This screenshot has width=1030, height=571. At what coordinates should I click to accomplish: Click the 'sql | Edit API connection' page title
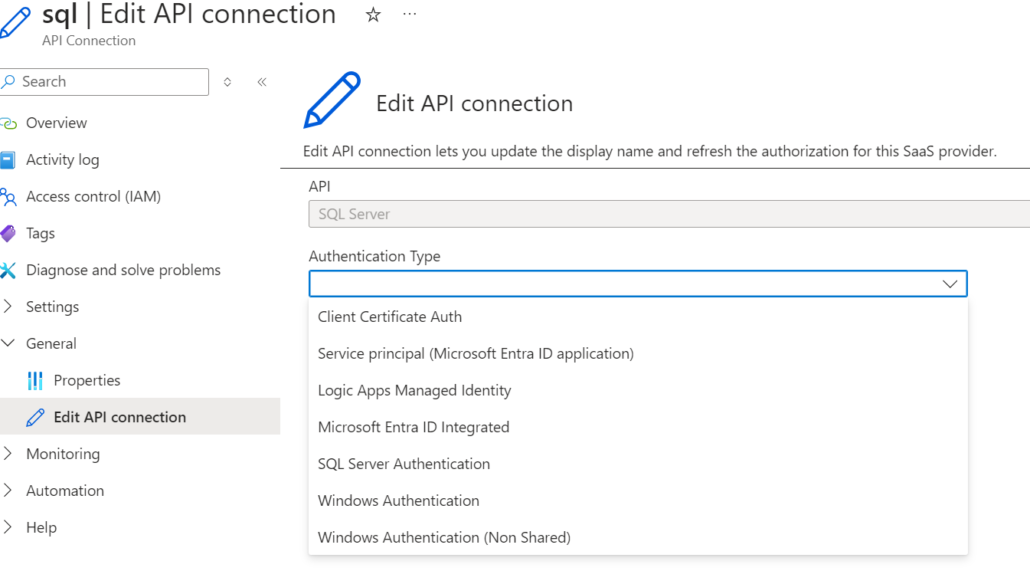coord(189,14)
